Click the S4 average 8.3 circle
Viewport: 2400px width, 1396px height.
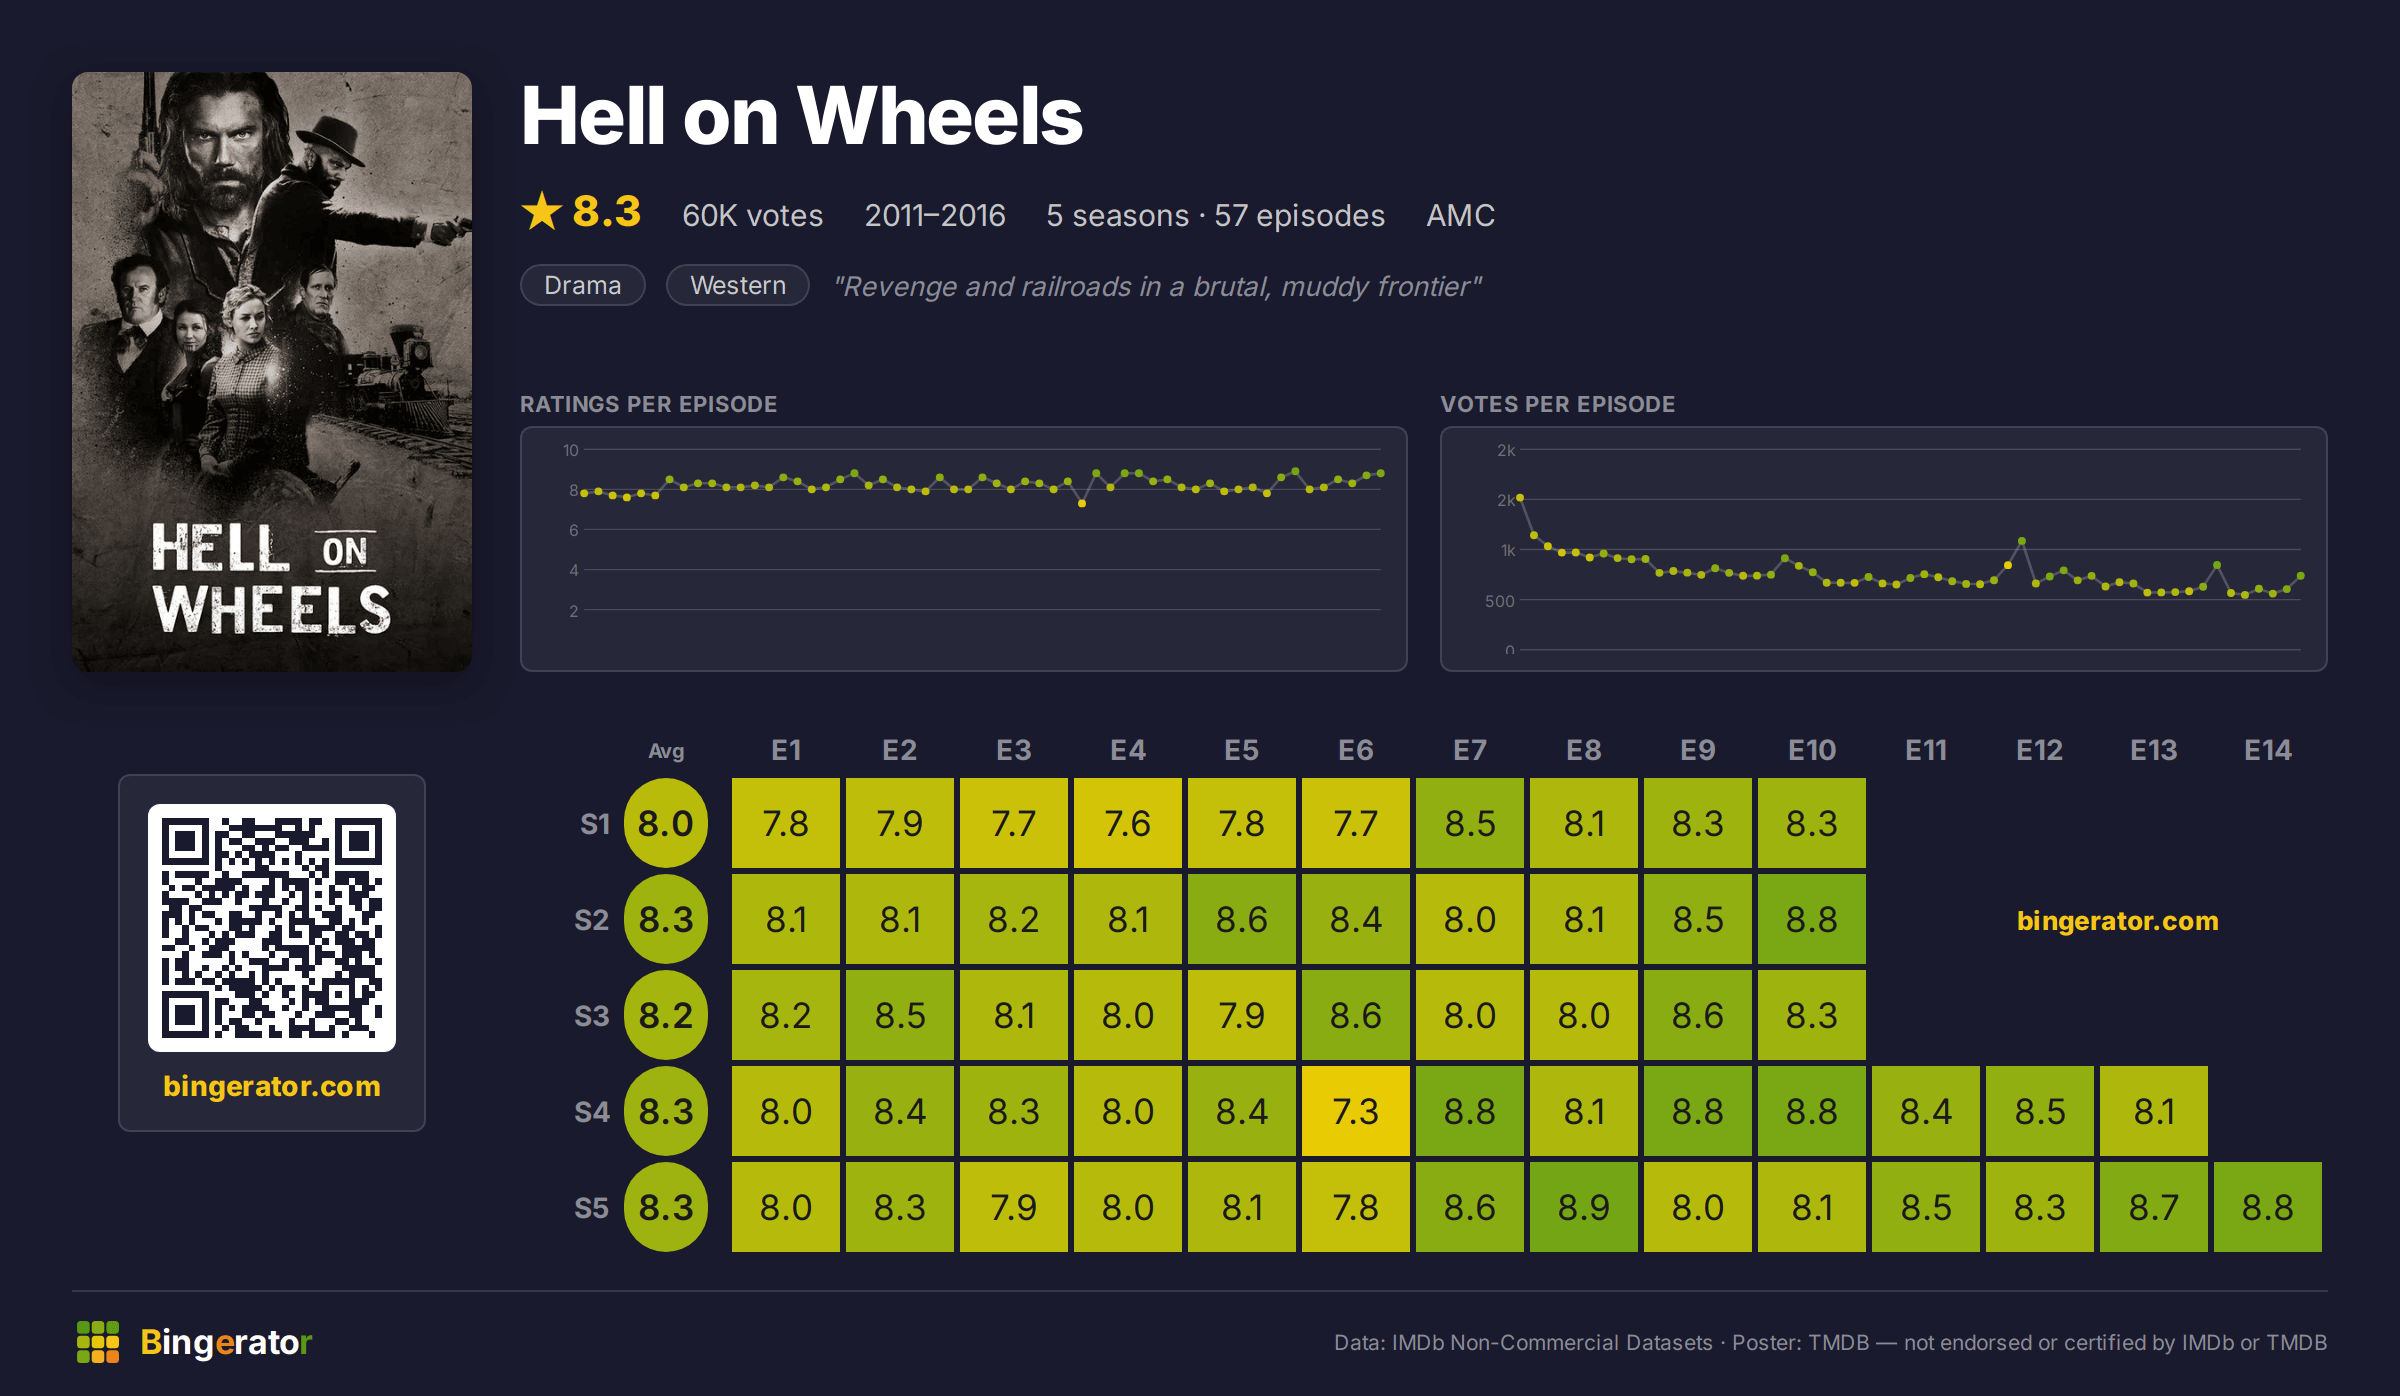tap(666, 1111)
